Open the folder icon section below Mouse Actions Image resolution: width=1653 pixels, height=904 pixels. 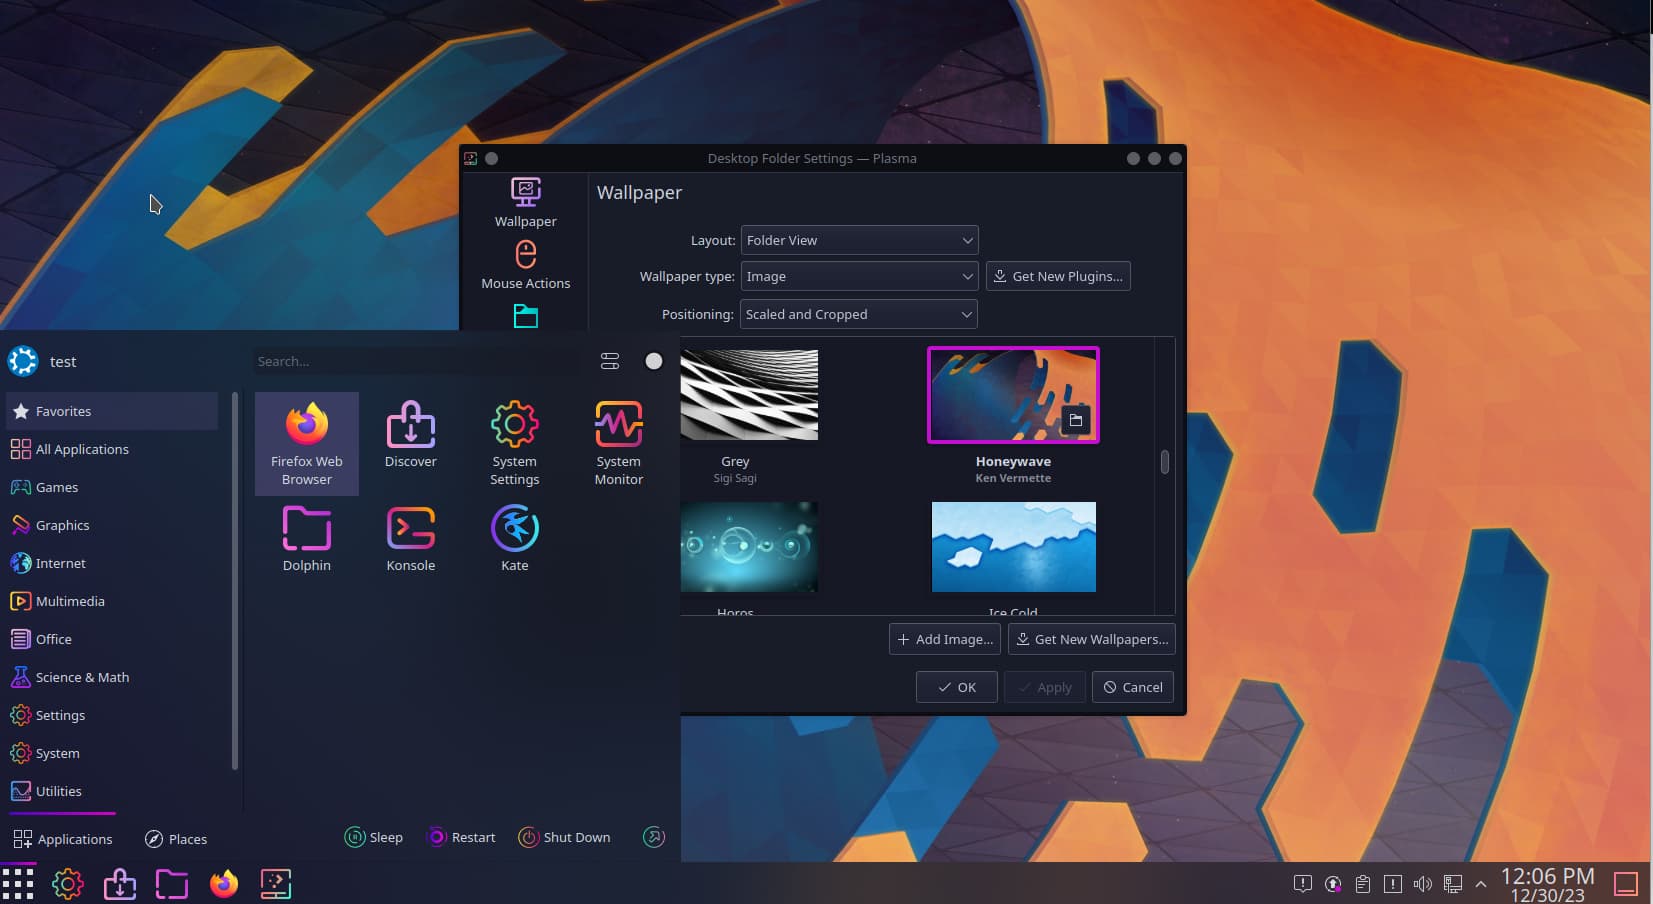(525, 316)
